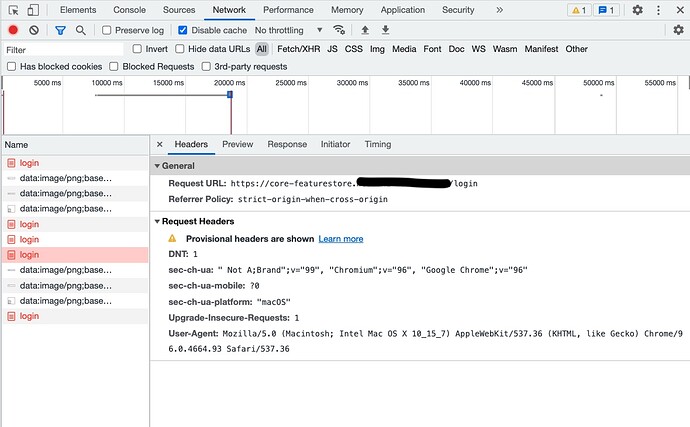
Task: Open the Initiator tab
Action: tap(335, 144)
